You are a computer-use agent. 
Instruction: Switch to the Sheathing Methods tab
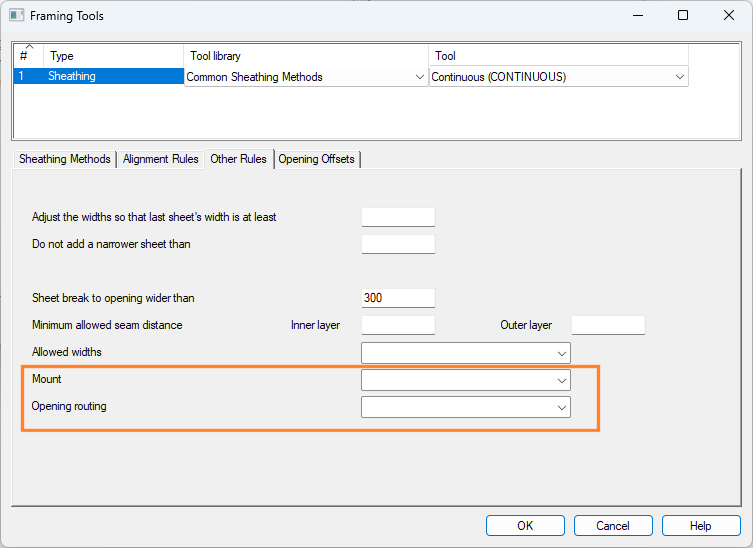click(x=65, y=159)
